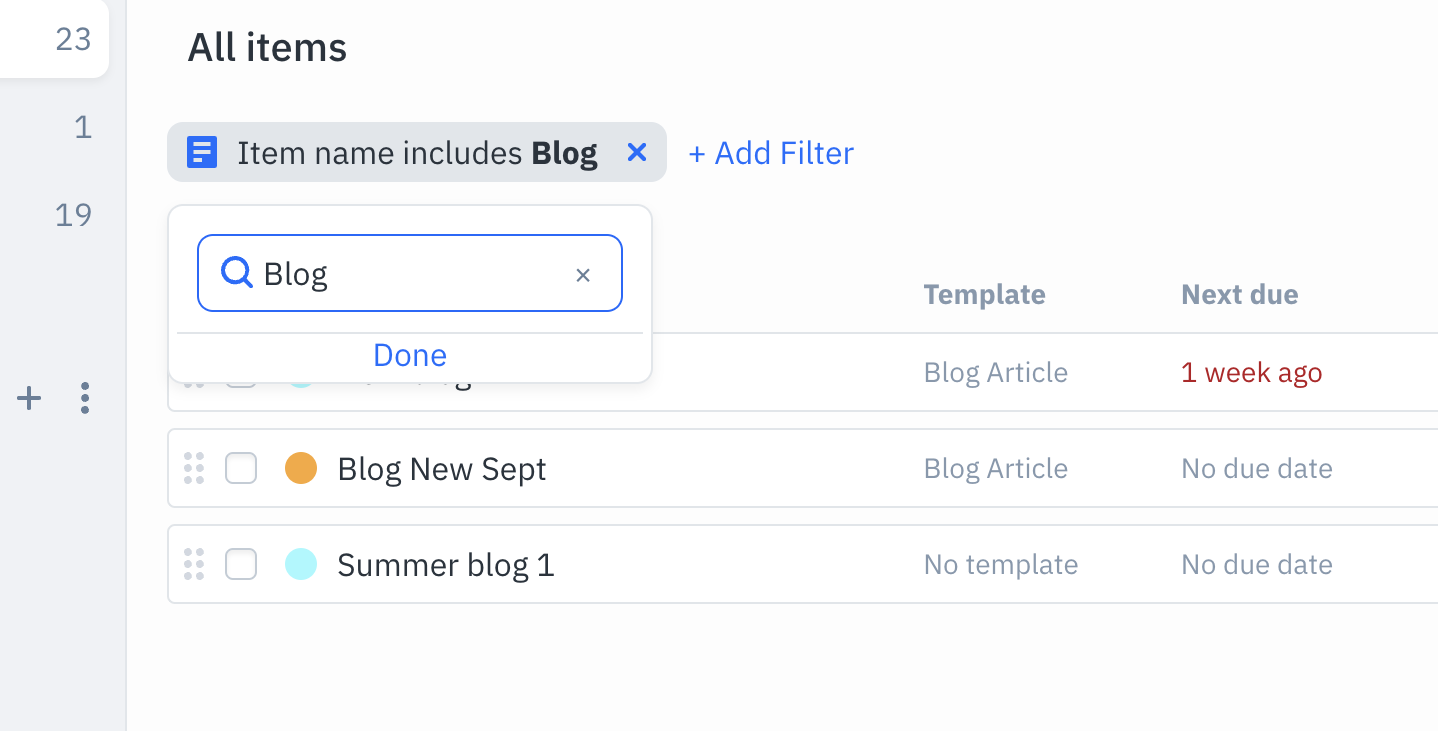Click the Done button
The image size is (1438, 731).
click(409, 355)
